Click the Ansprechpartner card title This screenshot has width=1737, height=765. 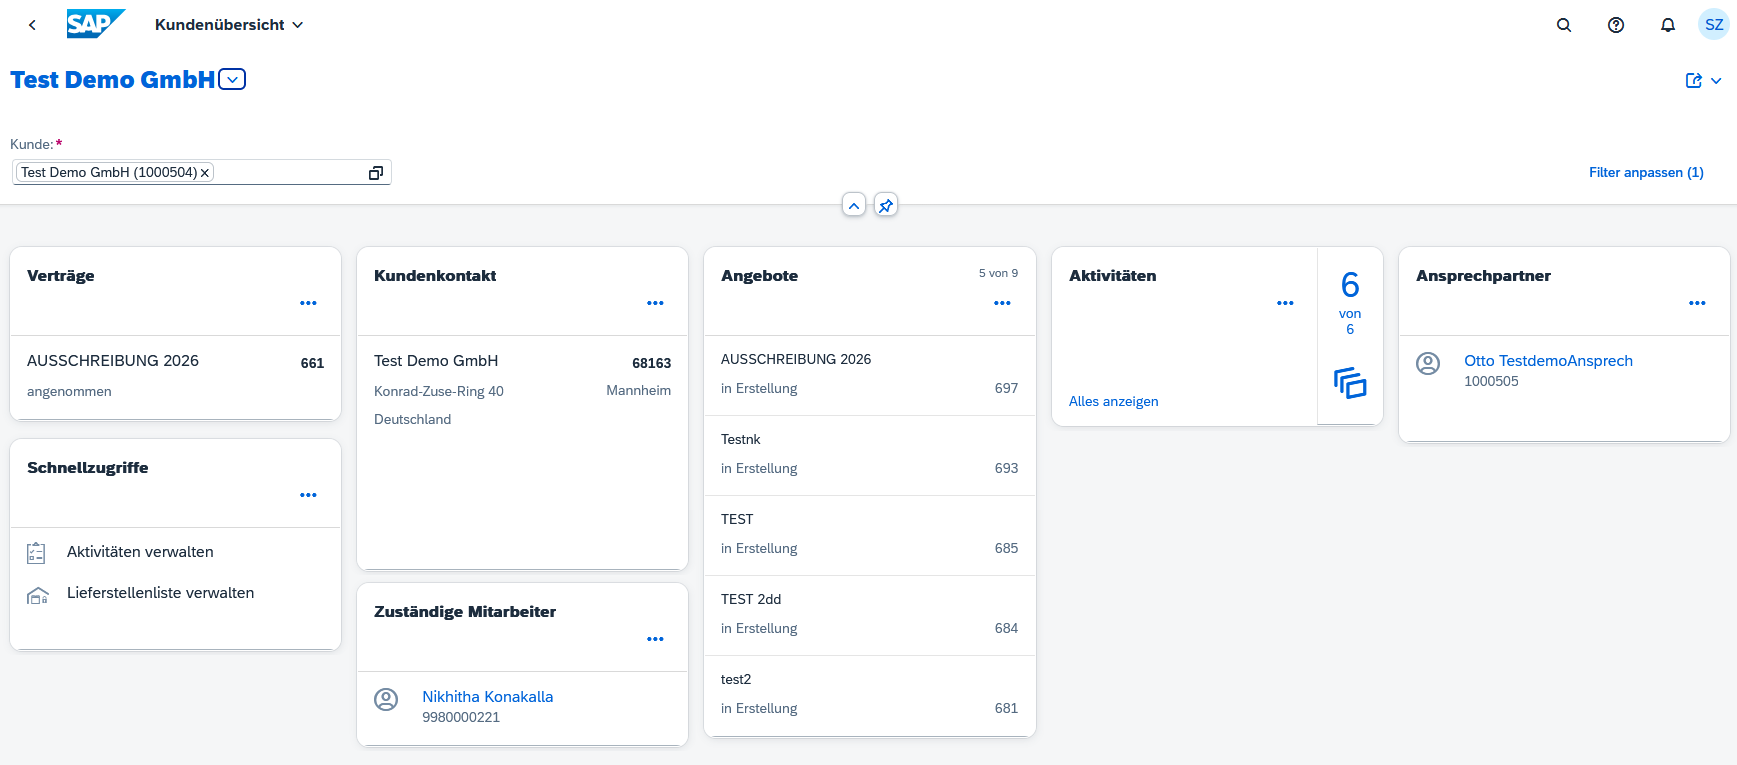coord(1483,276)
